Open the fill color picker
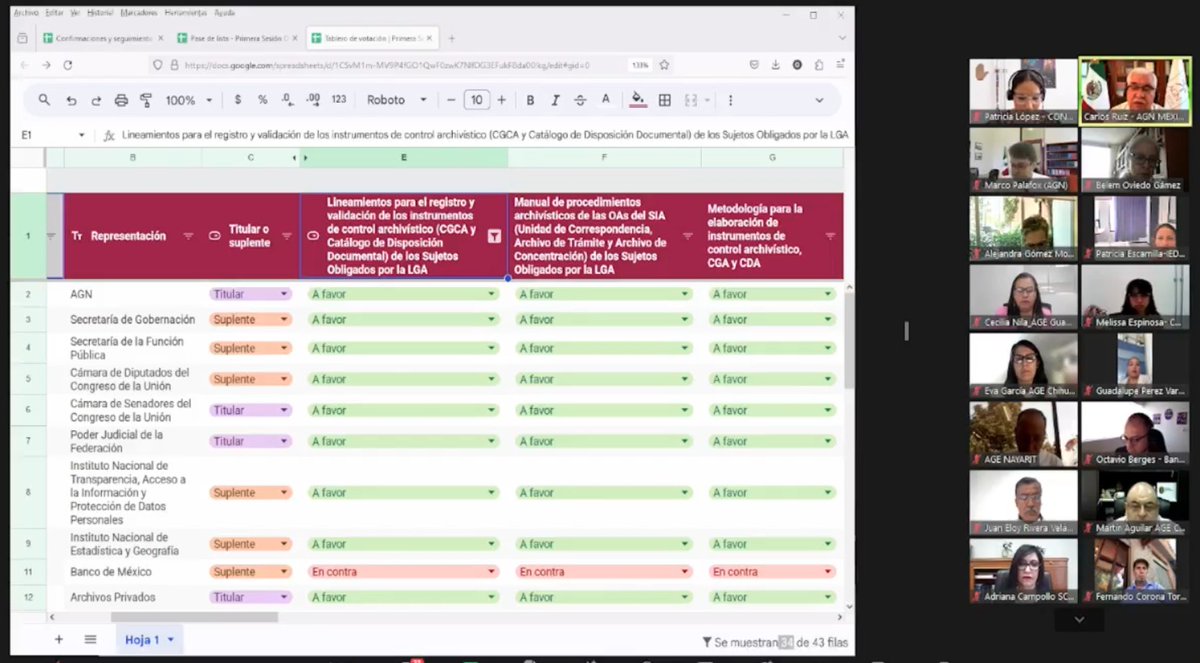 pos(638,100)
